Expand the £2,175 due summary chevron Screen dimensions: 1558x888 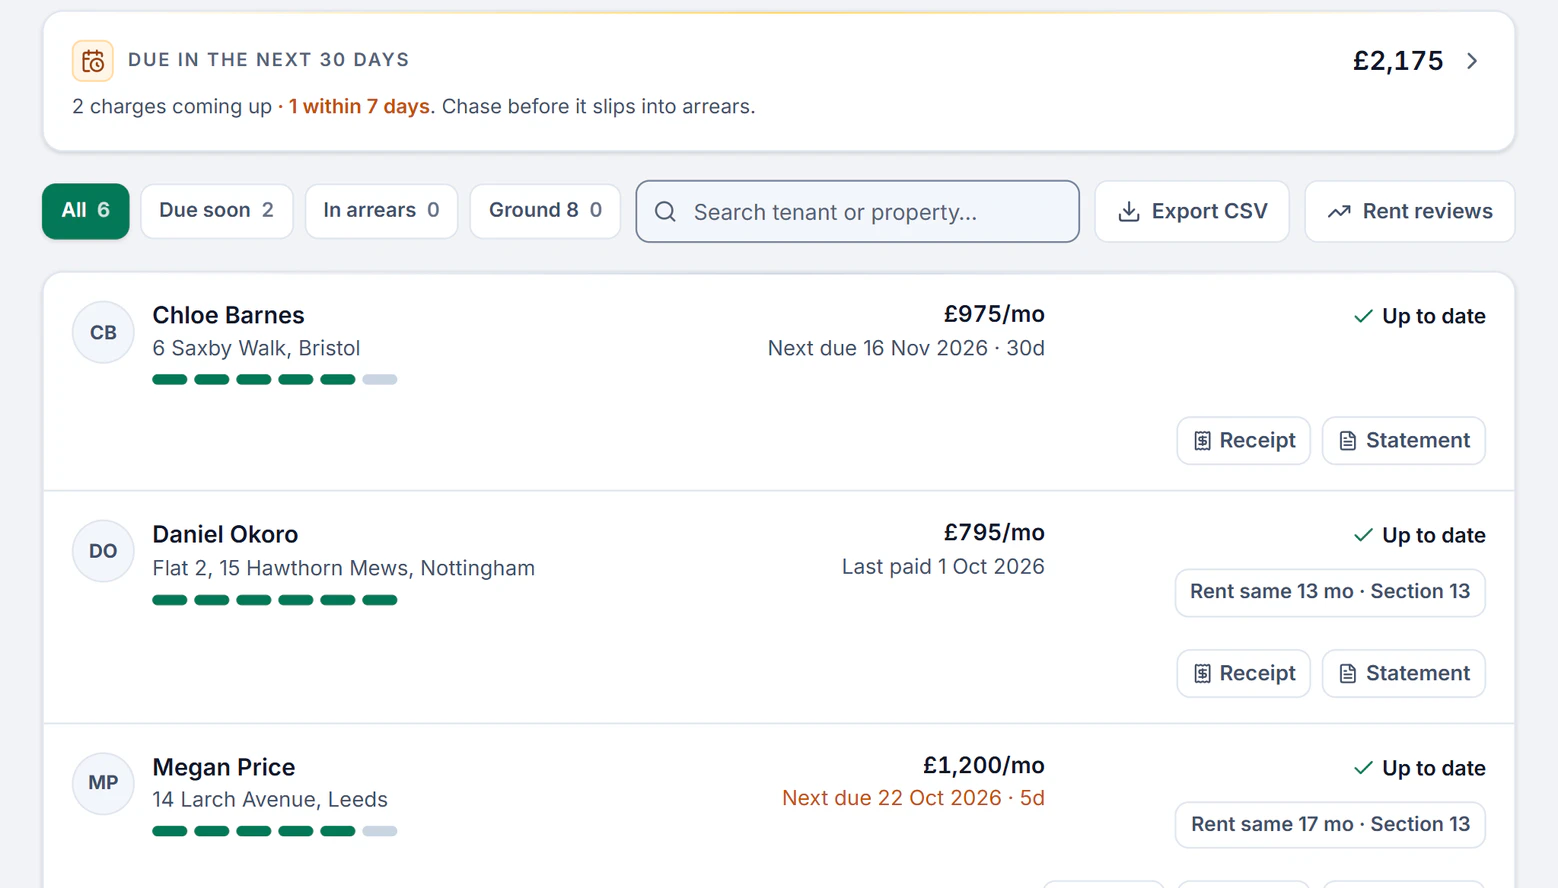[1472, 61]
